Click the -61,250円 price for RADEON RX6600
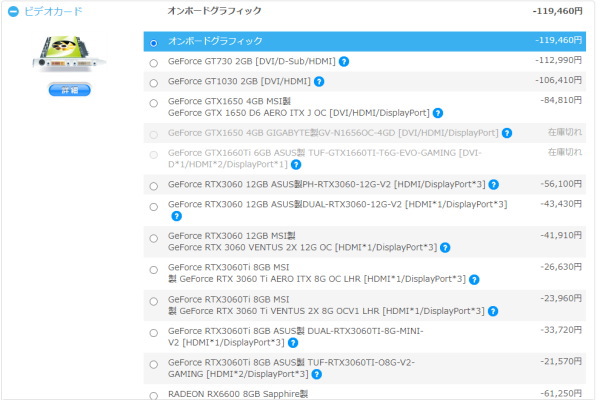The image size is (600, 400). pyautogui.click(x=561, y=393)
